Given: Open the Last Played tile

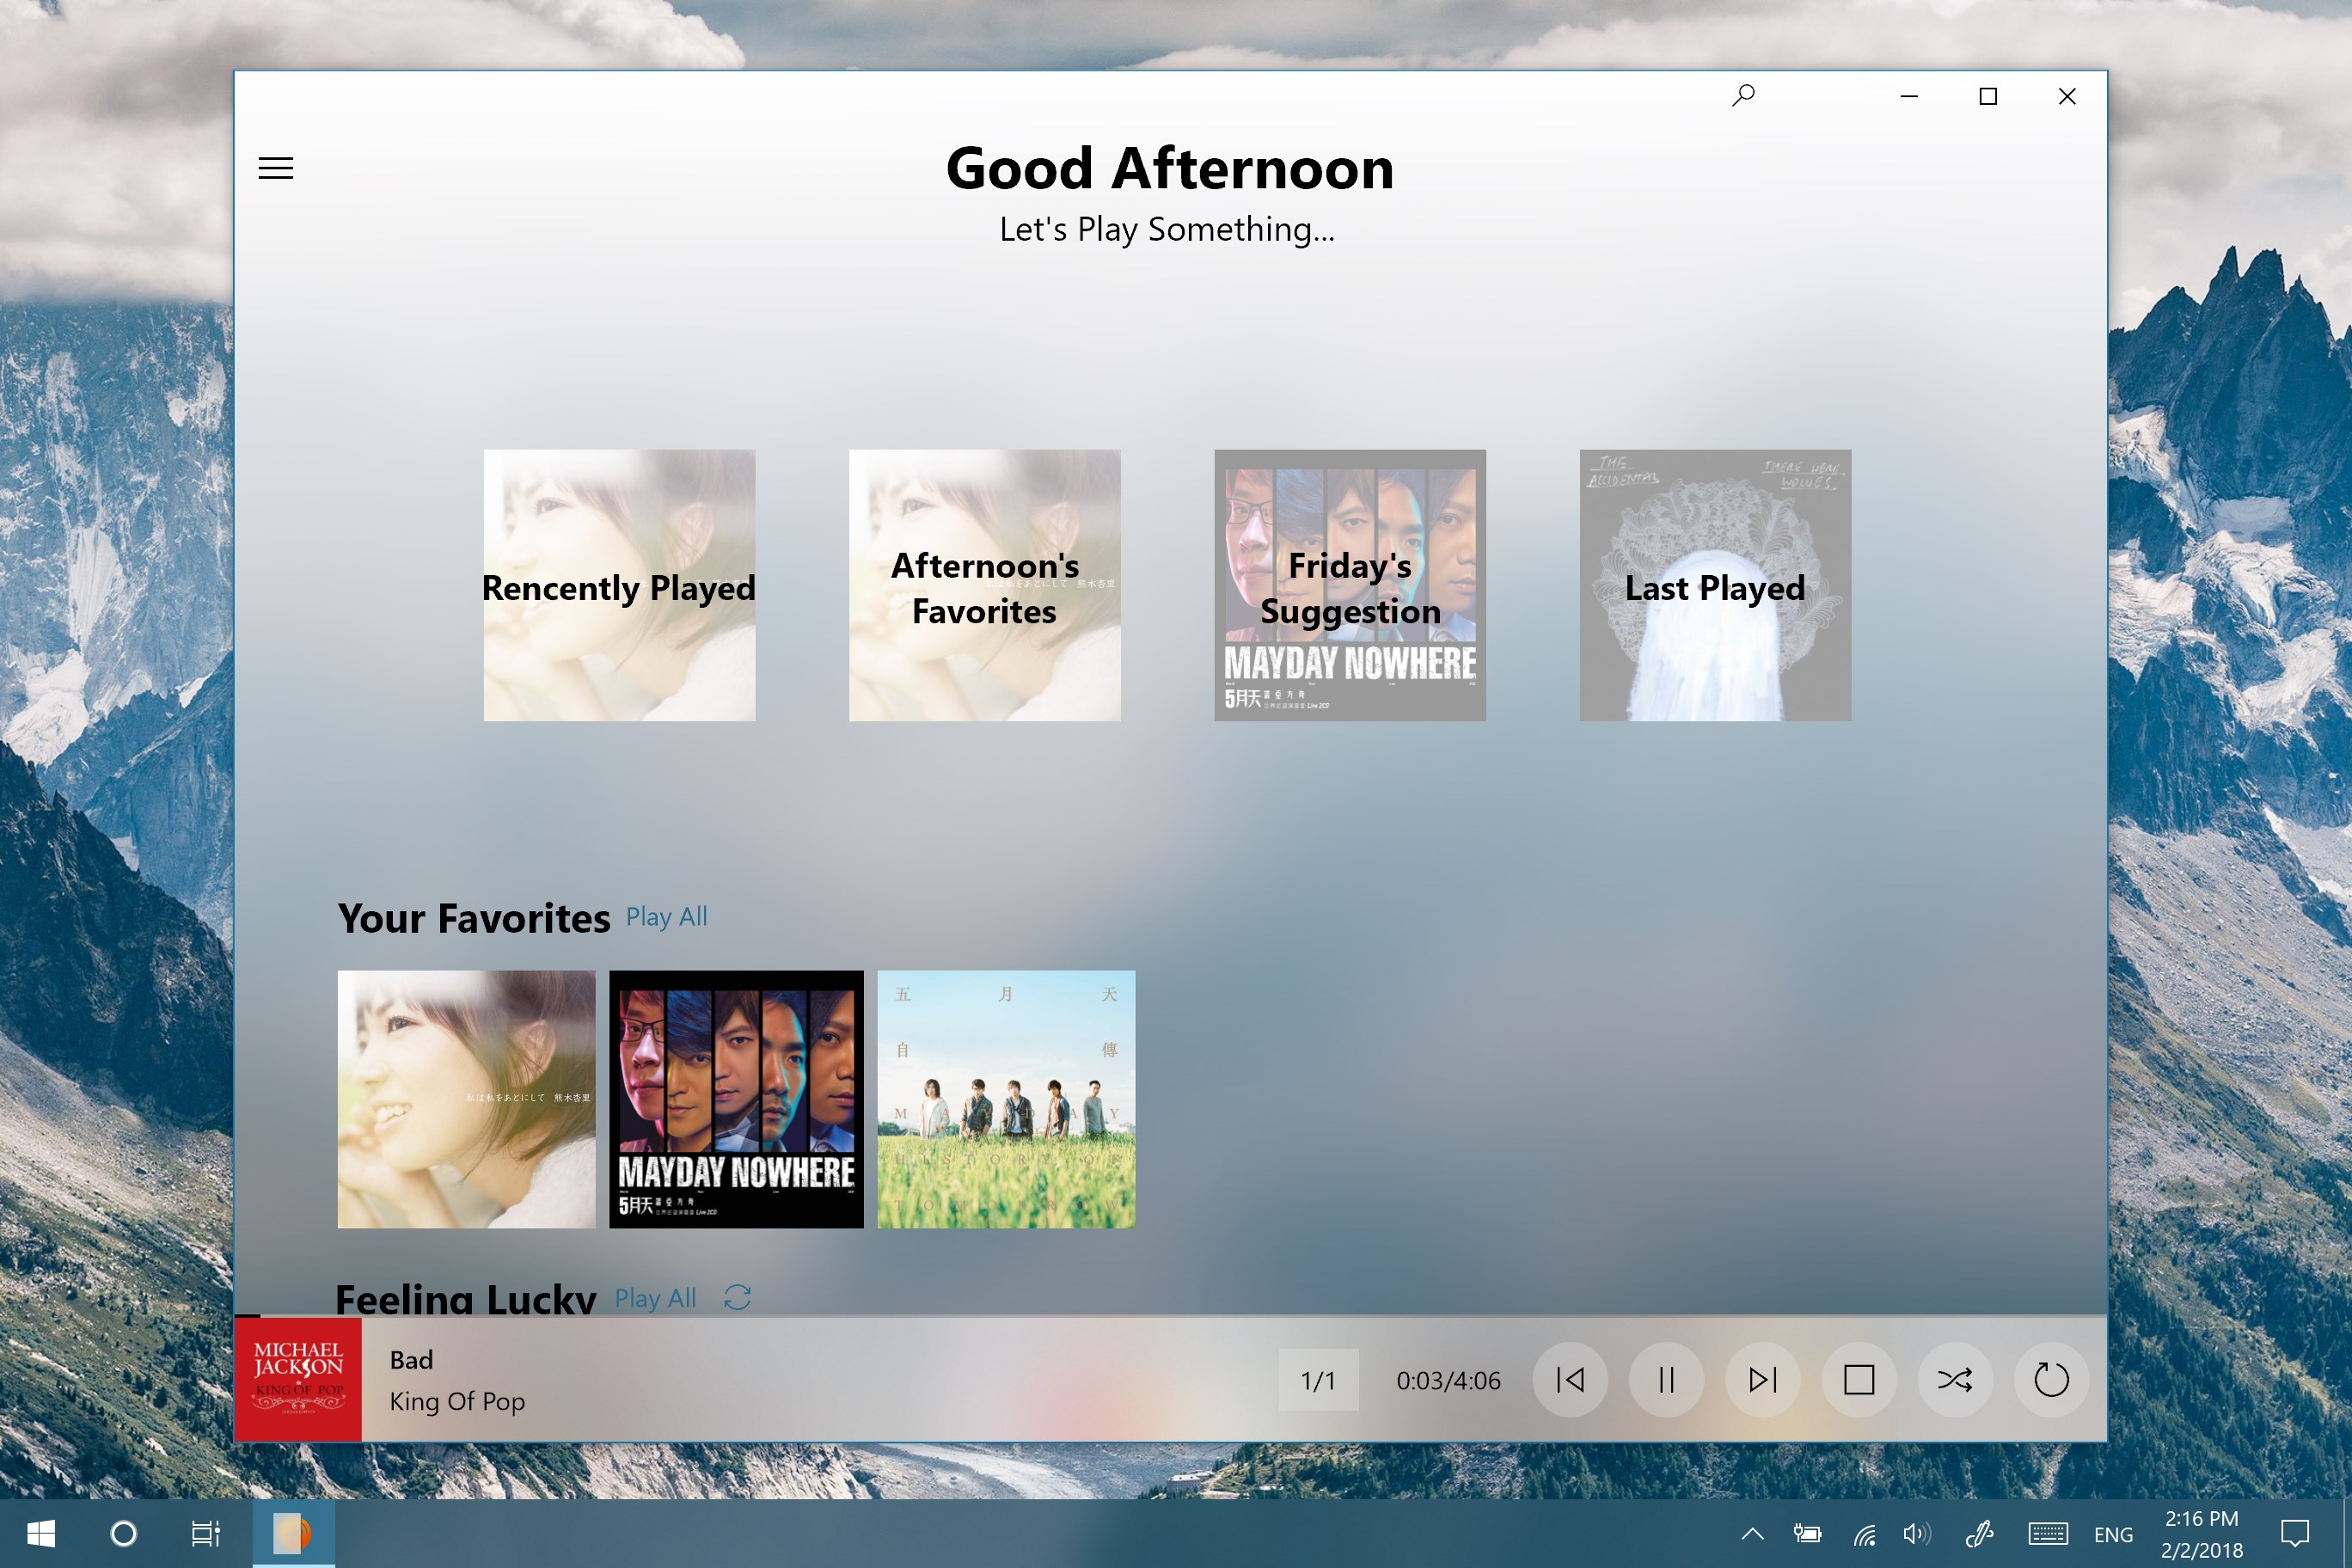Looking at the screenshot, I should pyautogui.click(x=1715, y=585).
